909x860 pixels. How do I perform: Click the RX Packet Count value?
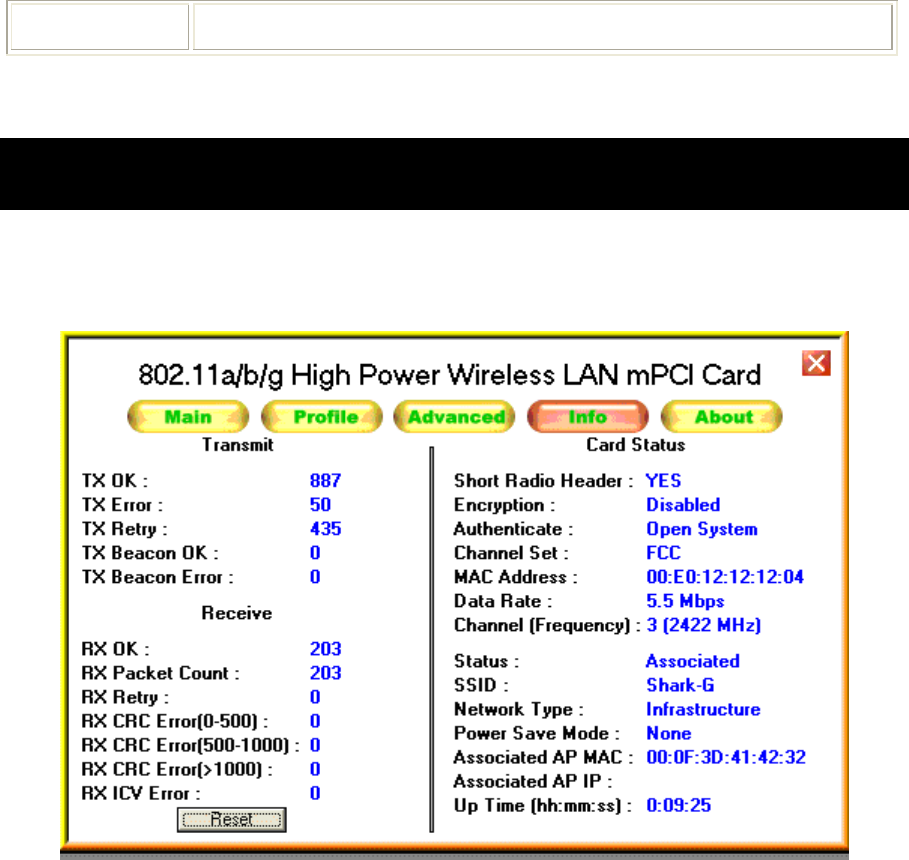325,673
